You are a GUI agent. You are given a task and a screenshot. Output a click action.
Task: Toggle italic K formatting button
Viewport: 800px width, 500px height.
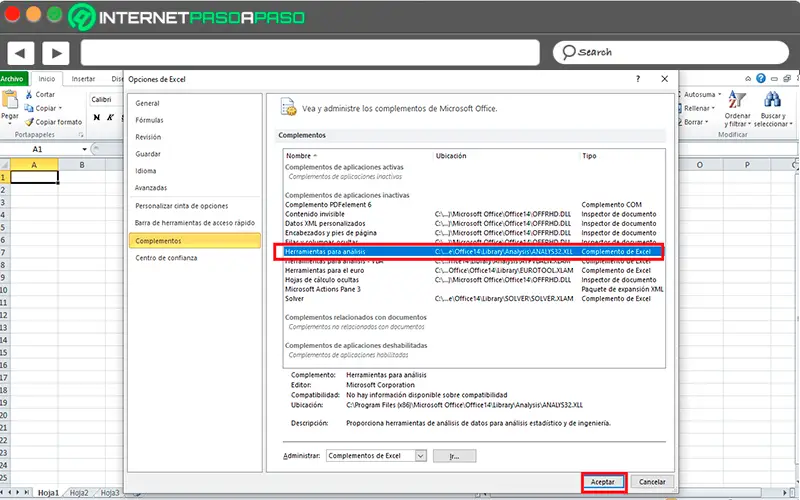pyautogui.click(x=110, y=117)
